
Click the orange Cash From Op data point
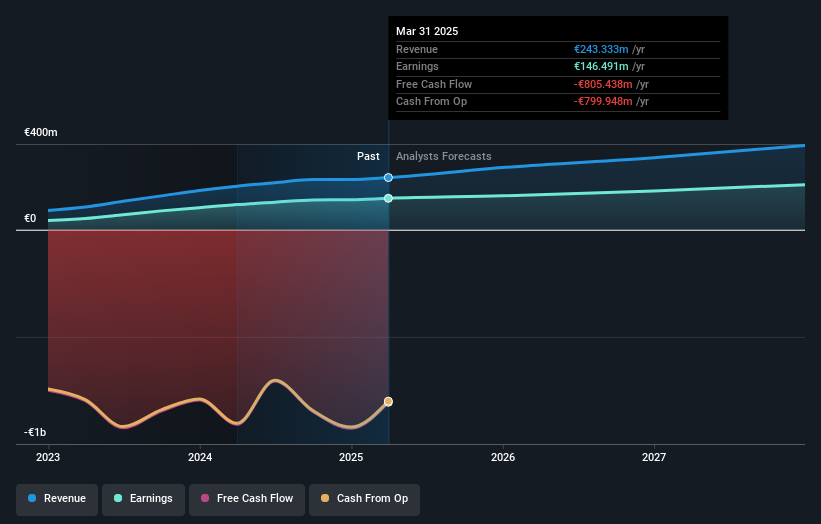pos(388,402)
